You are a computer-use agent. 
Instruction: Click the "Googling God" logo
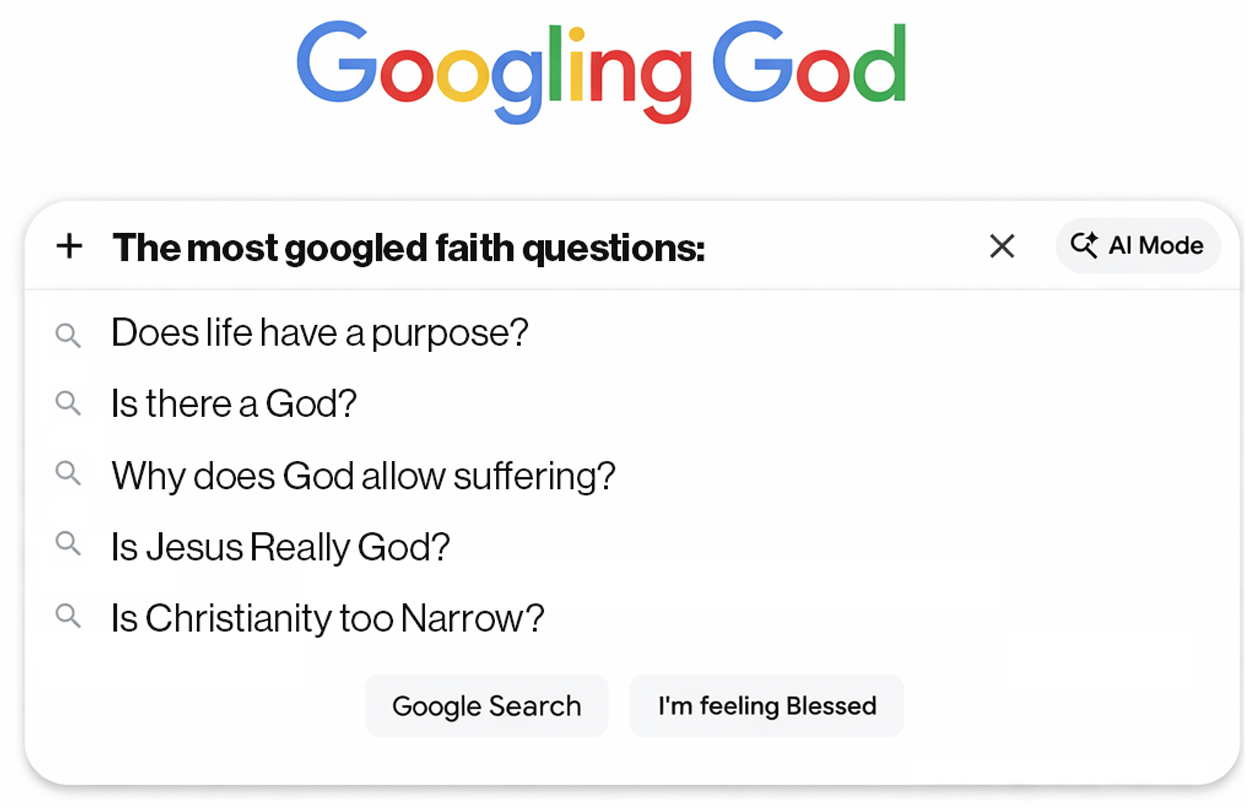(602, 70)
